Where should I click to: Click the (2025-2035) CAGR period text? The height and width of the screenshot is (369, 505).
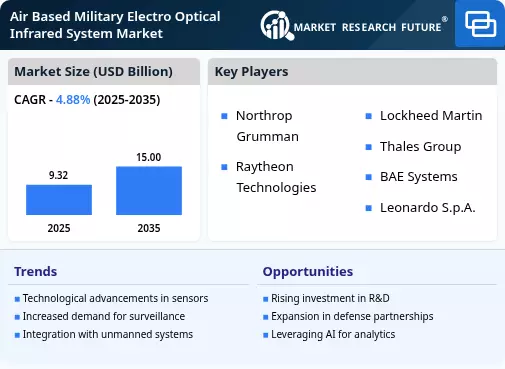click(127, 100)
